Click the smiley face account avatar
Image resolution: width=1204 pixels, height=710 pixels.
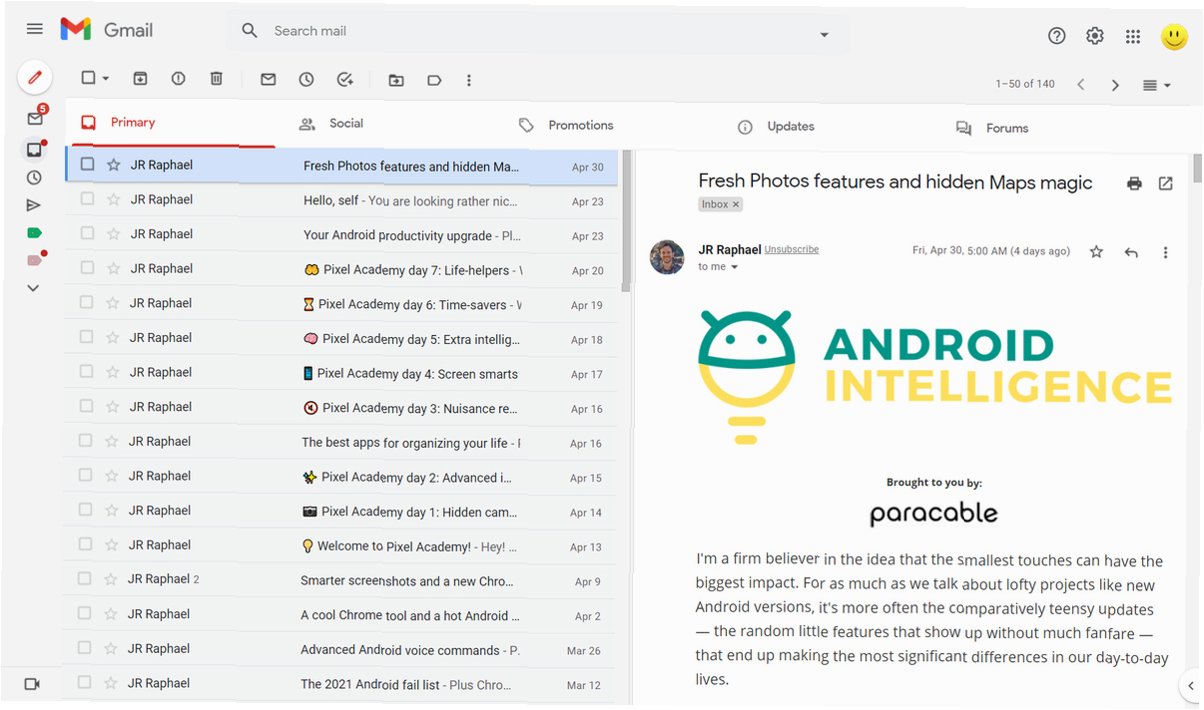[1174, 38]
